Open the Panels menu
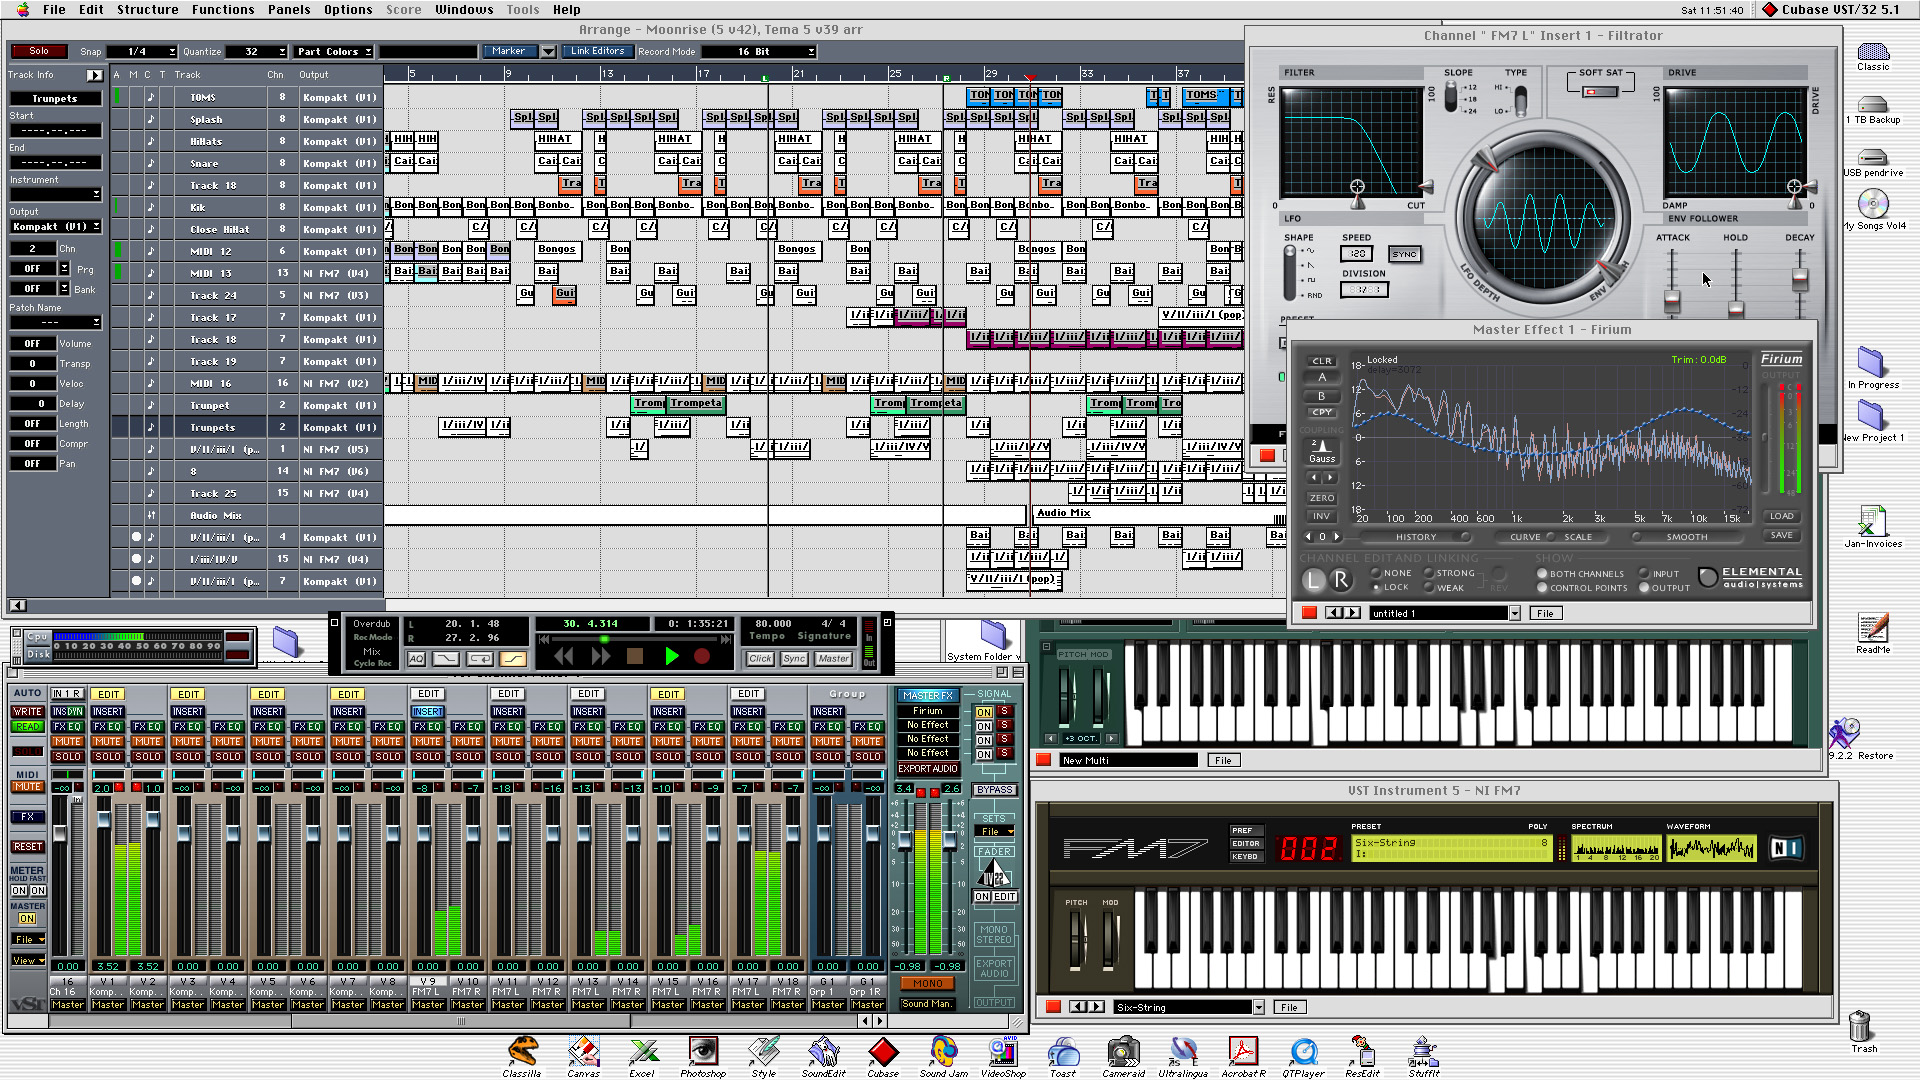Viewport: 1920px width, 1080px height. tap(288, 10)
